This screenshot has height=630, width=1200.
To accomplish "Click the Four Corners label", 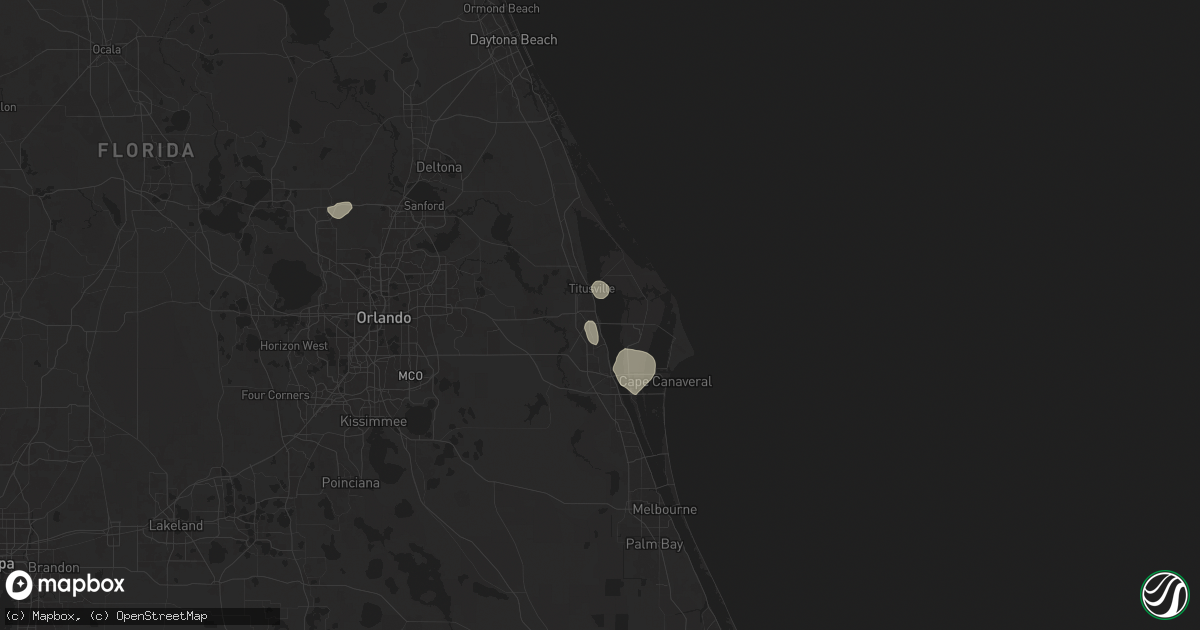I will click(x=275, y=395).
